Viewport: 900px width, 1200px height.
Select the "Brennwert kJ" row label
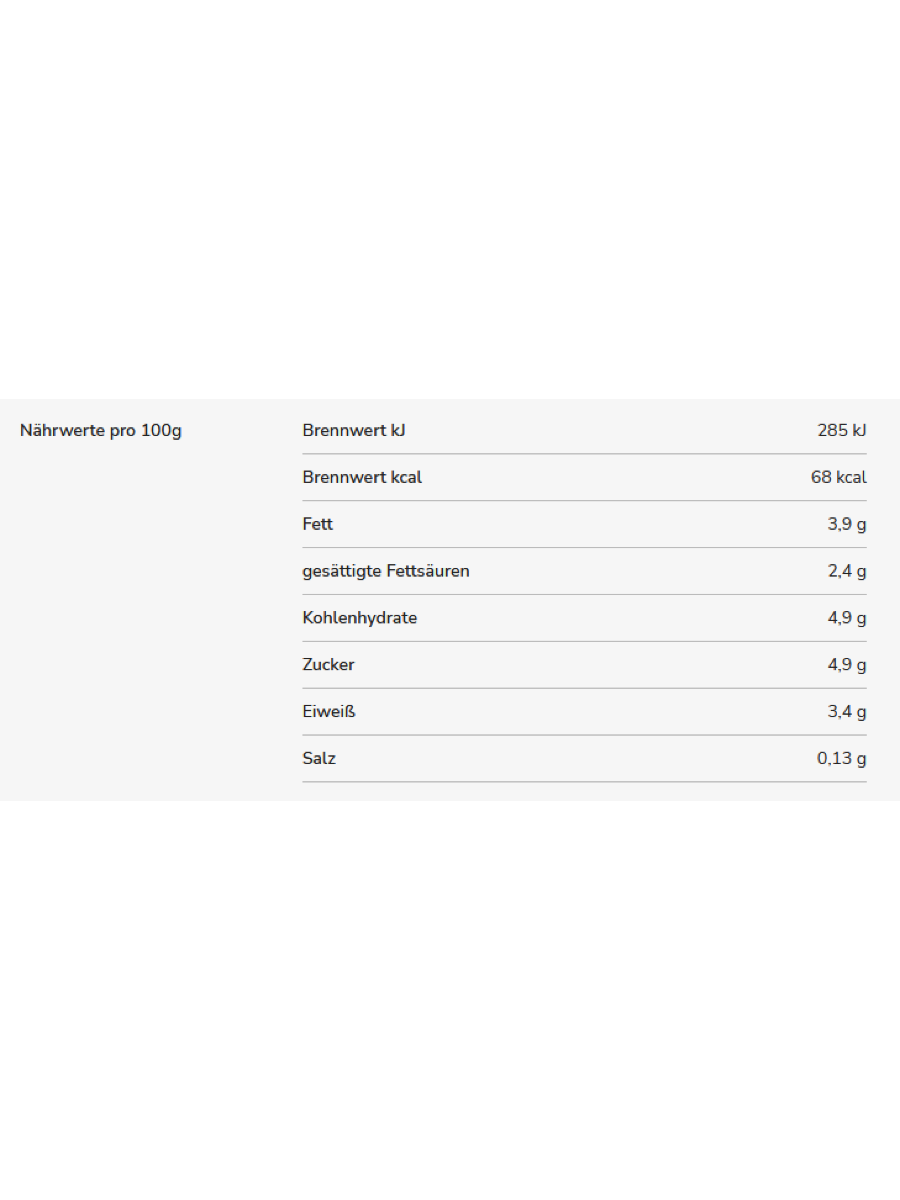[354, 431]
